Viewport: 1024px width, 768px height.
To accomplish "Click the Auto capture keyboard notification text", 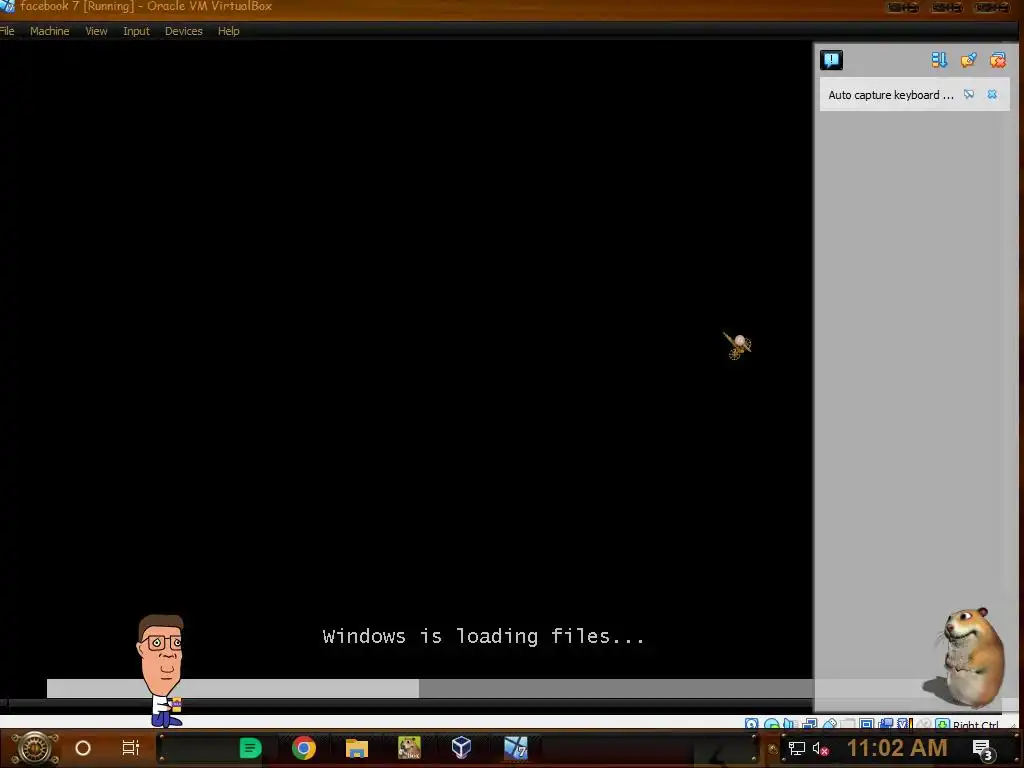I will [x=891, y=95].
